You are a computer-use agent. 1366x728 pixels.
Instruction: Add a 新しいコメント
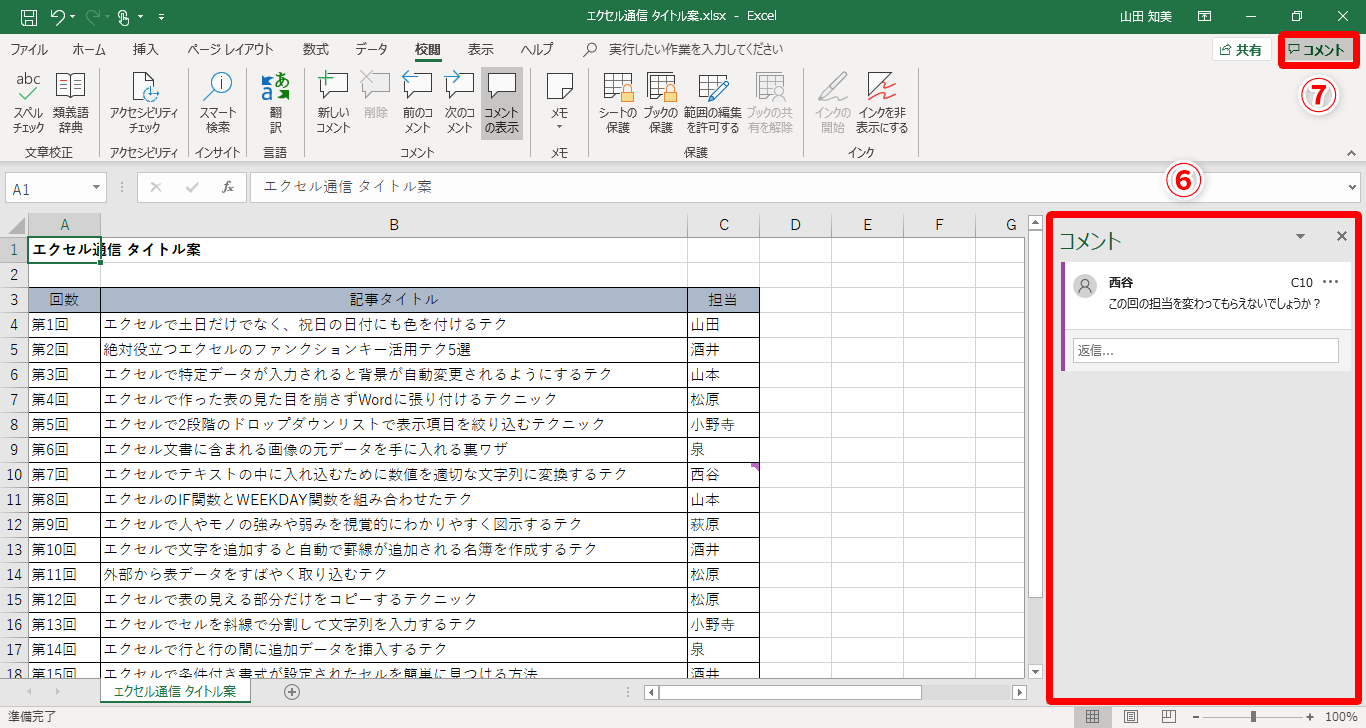[x=333, y=103]
